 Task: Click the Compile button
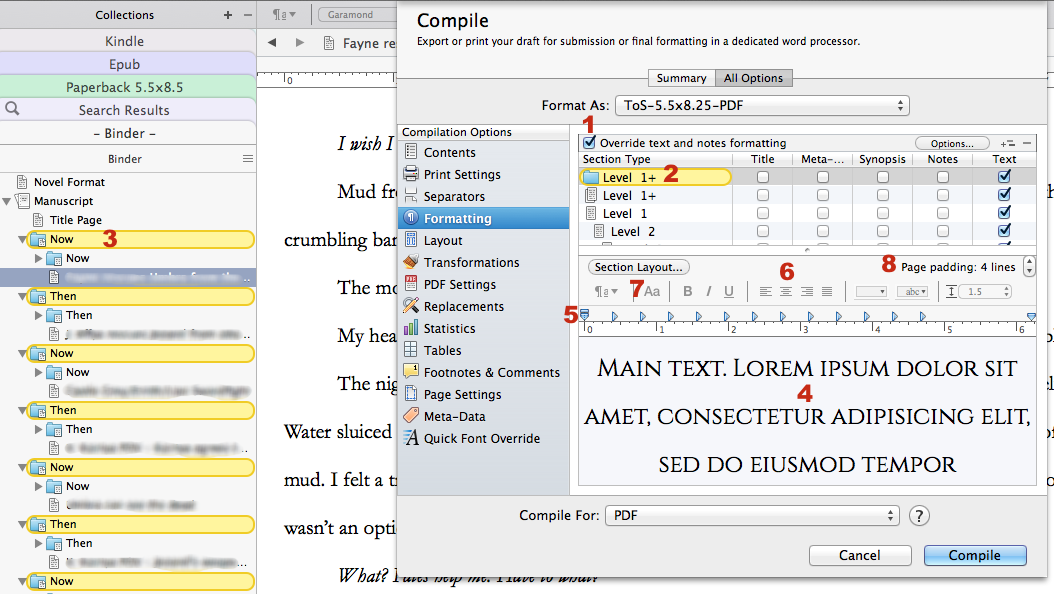975,555
